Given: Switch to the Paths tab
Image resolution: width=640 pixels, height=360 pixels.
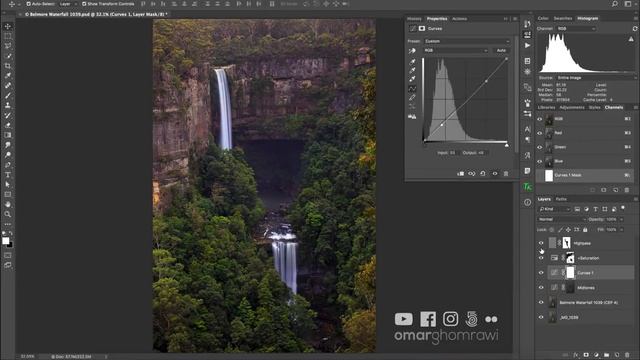Looking at the screenshot, I should click(561, 199).
